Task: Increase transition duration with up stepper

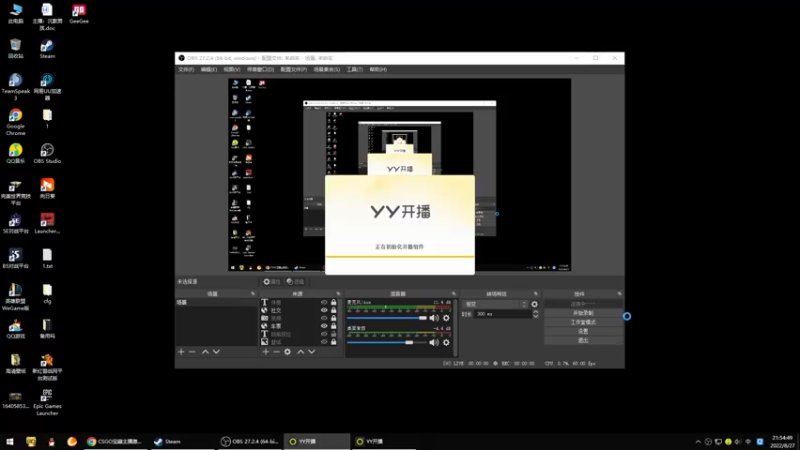Action: pyautogui.click(x=535, y=312)
